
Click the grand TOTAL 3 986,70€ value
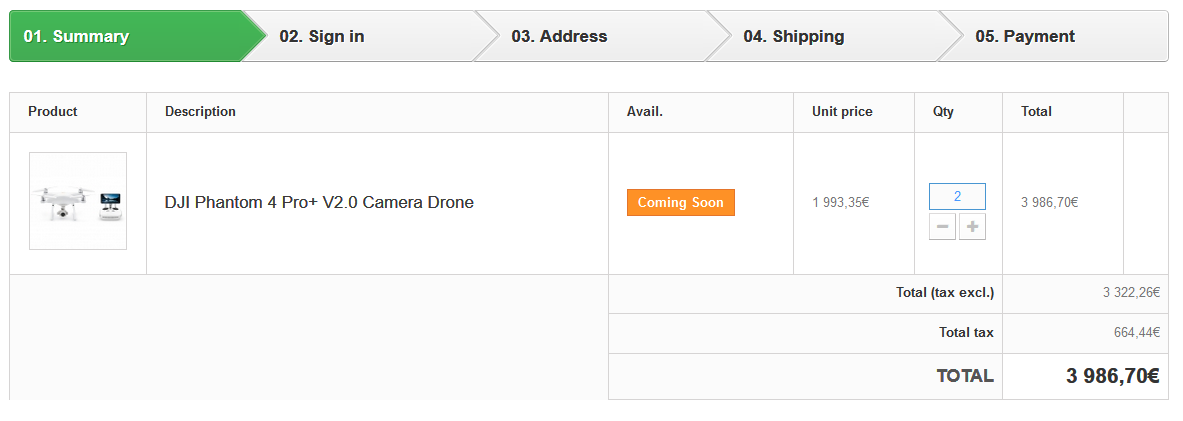(x=1113, y=376)
